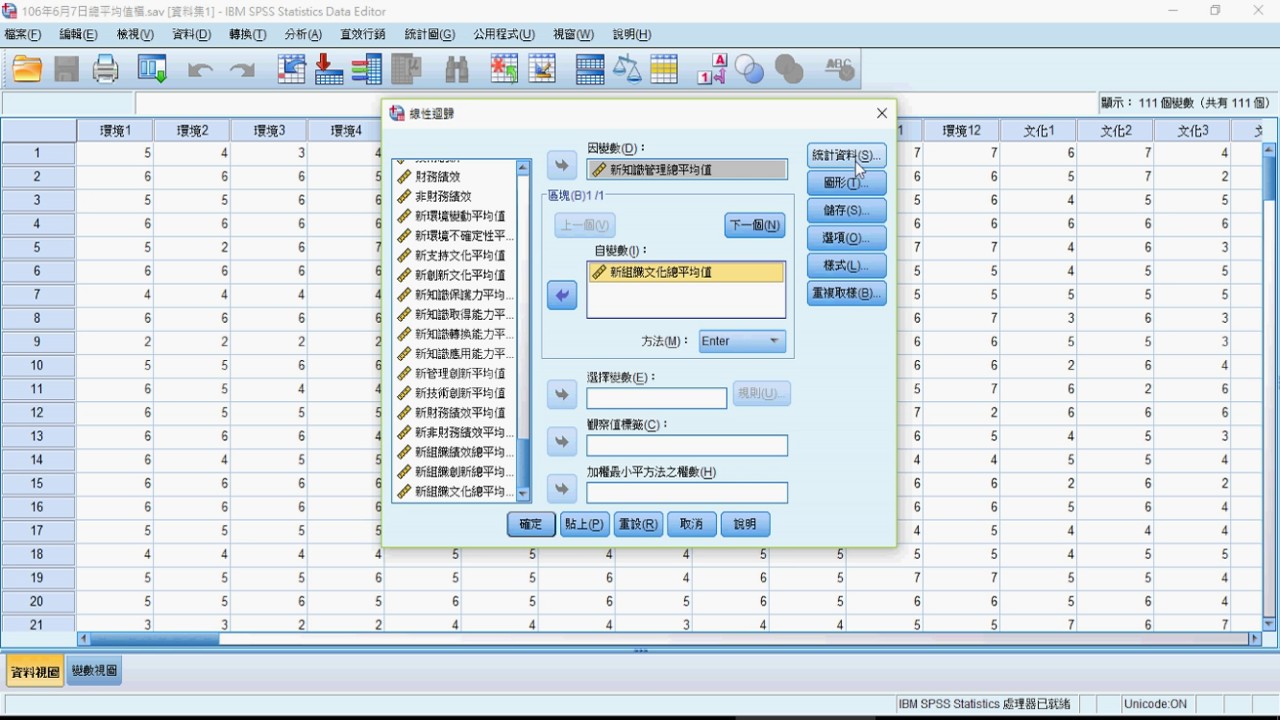Click the Print icon in the toolbar

pyautogui.click(x=106, y=69)
